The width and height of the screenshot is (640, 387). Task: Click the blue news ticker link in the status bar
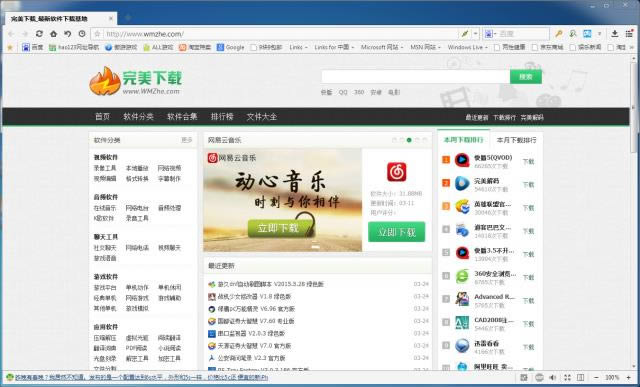coord(141,378)
